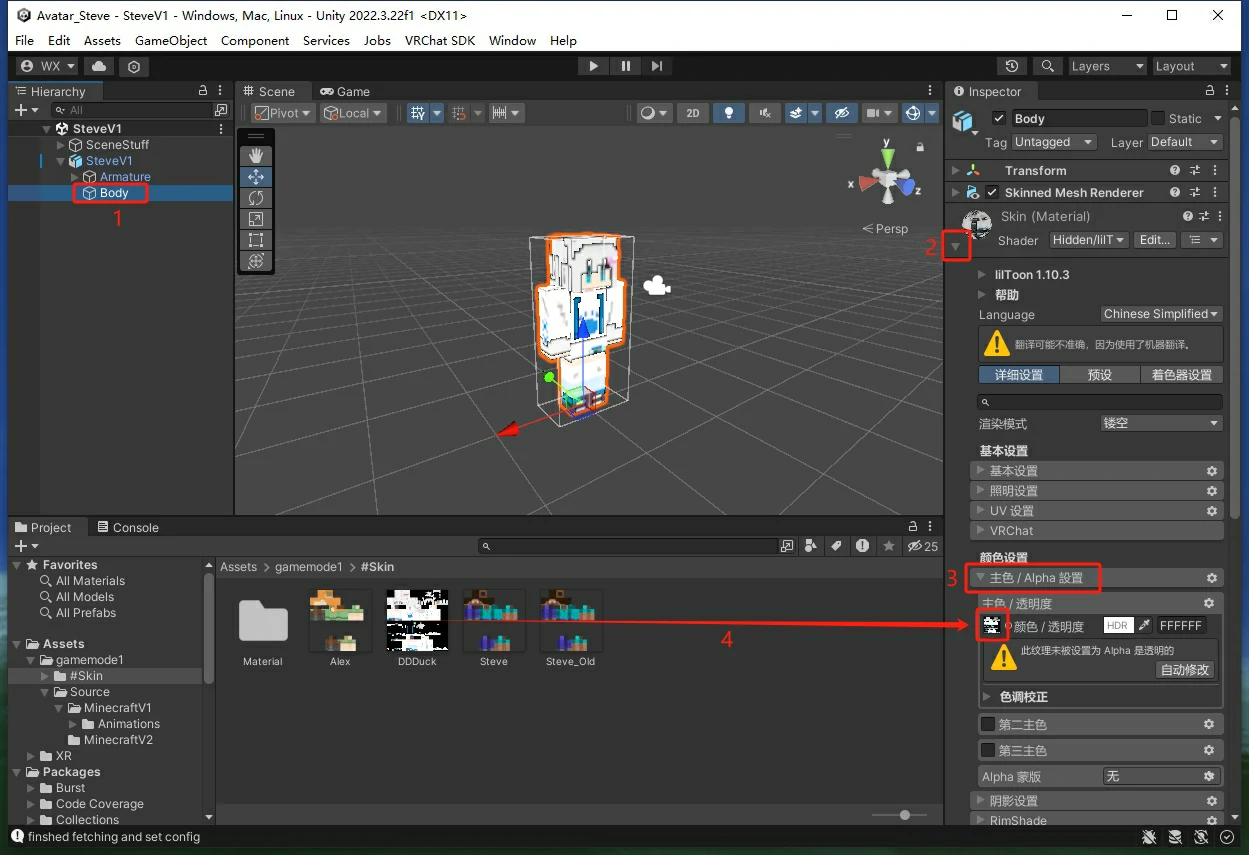The width and height of the screenshot is (1249, 855).
Task: Open Shader Hidden/lilT dropdown
Action: tap(1088, 240)
